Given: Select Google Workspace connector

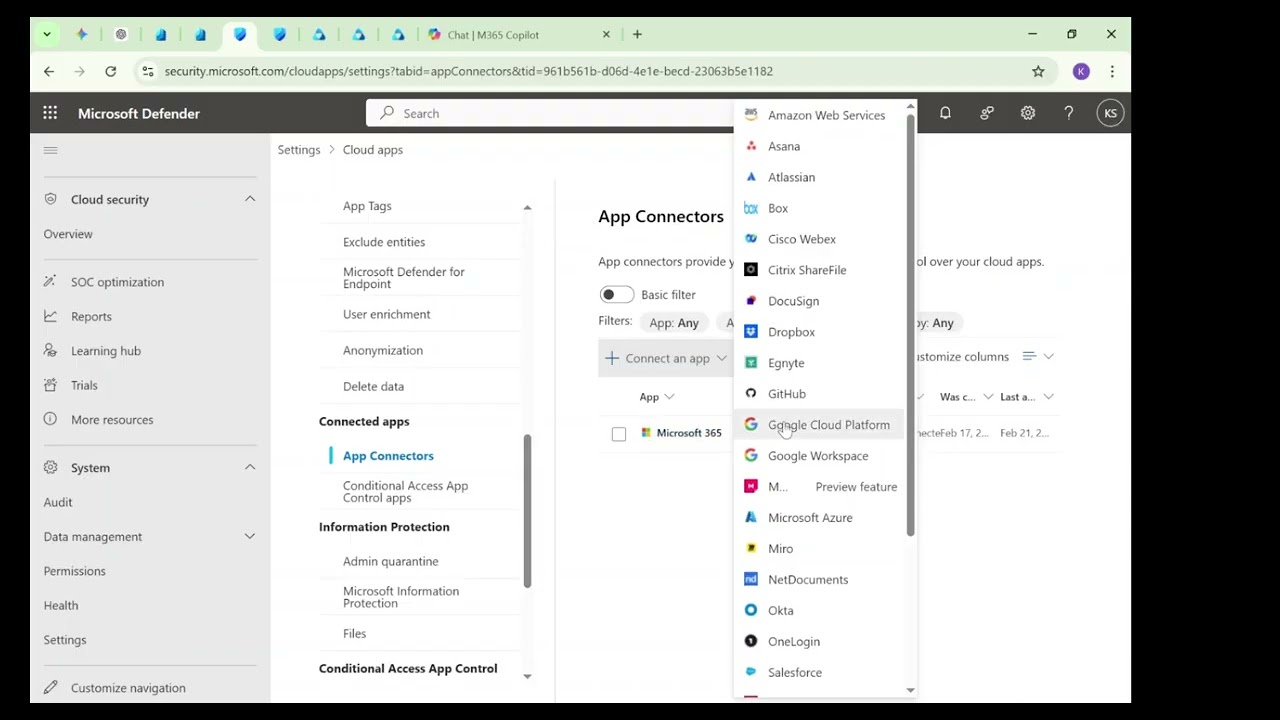Looking at the screenshot, I should click(818, 456).
